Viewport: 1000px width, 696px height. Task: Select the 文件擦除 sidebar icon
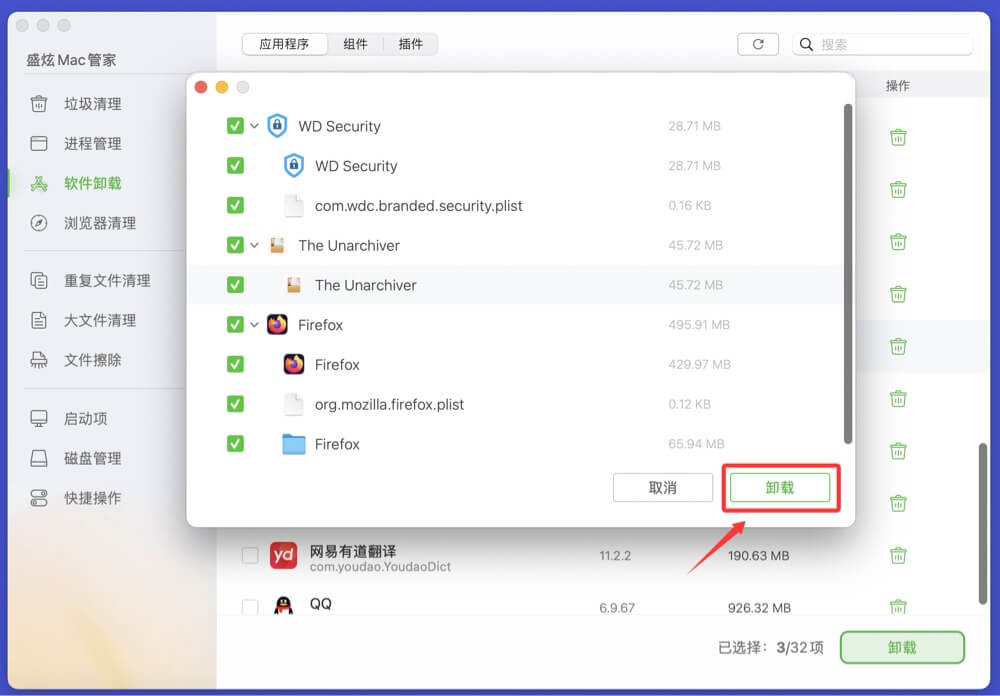[90, 360]
